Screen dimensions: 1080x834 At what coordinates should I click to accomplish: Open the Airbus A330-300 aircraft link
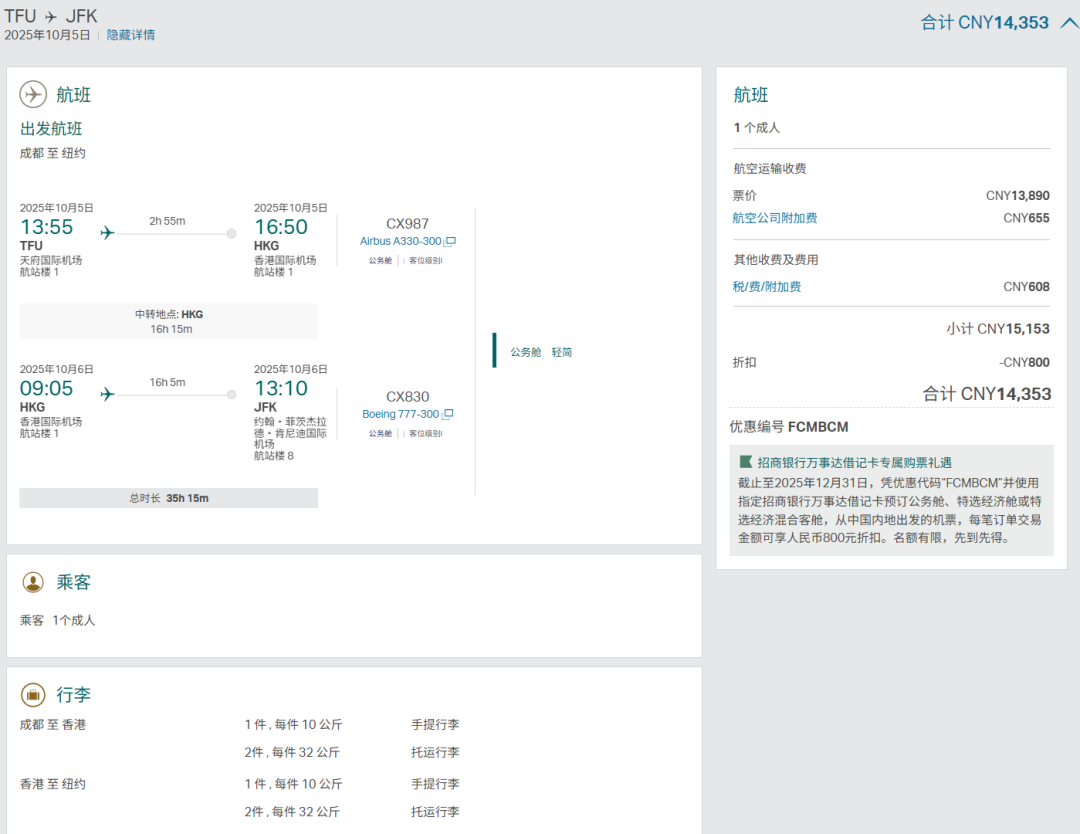click(x=400, y=242)
